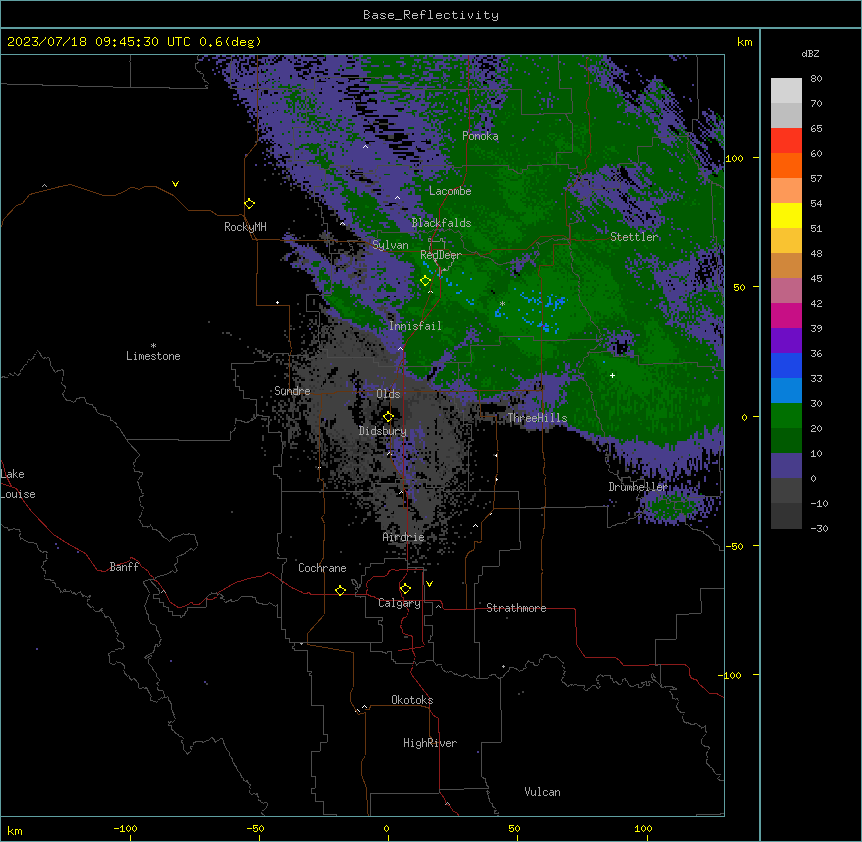Click the Okotoks city label
Screen dimensions: 862x842
412,700
